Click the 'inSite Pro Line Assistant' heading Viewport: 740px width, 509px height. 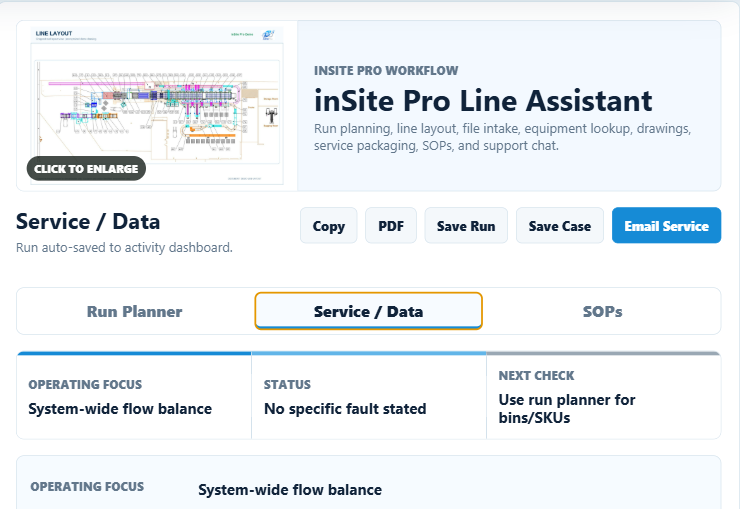(x=483, y=101)
